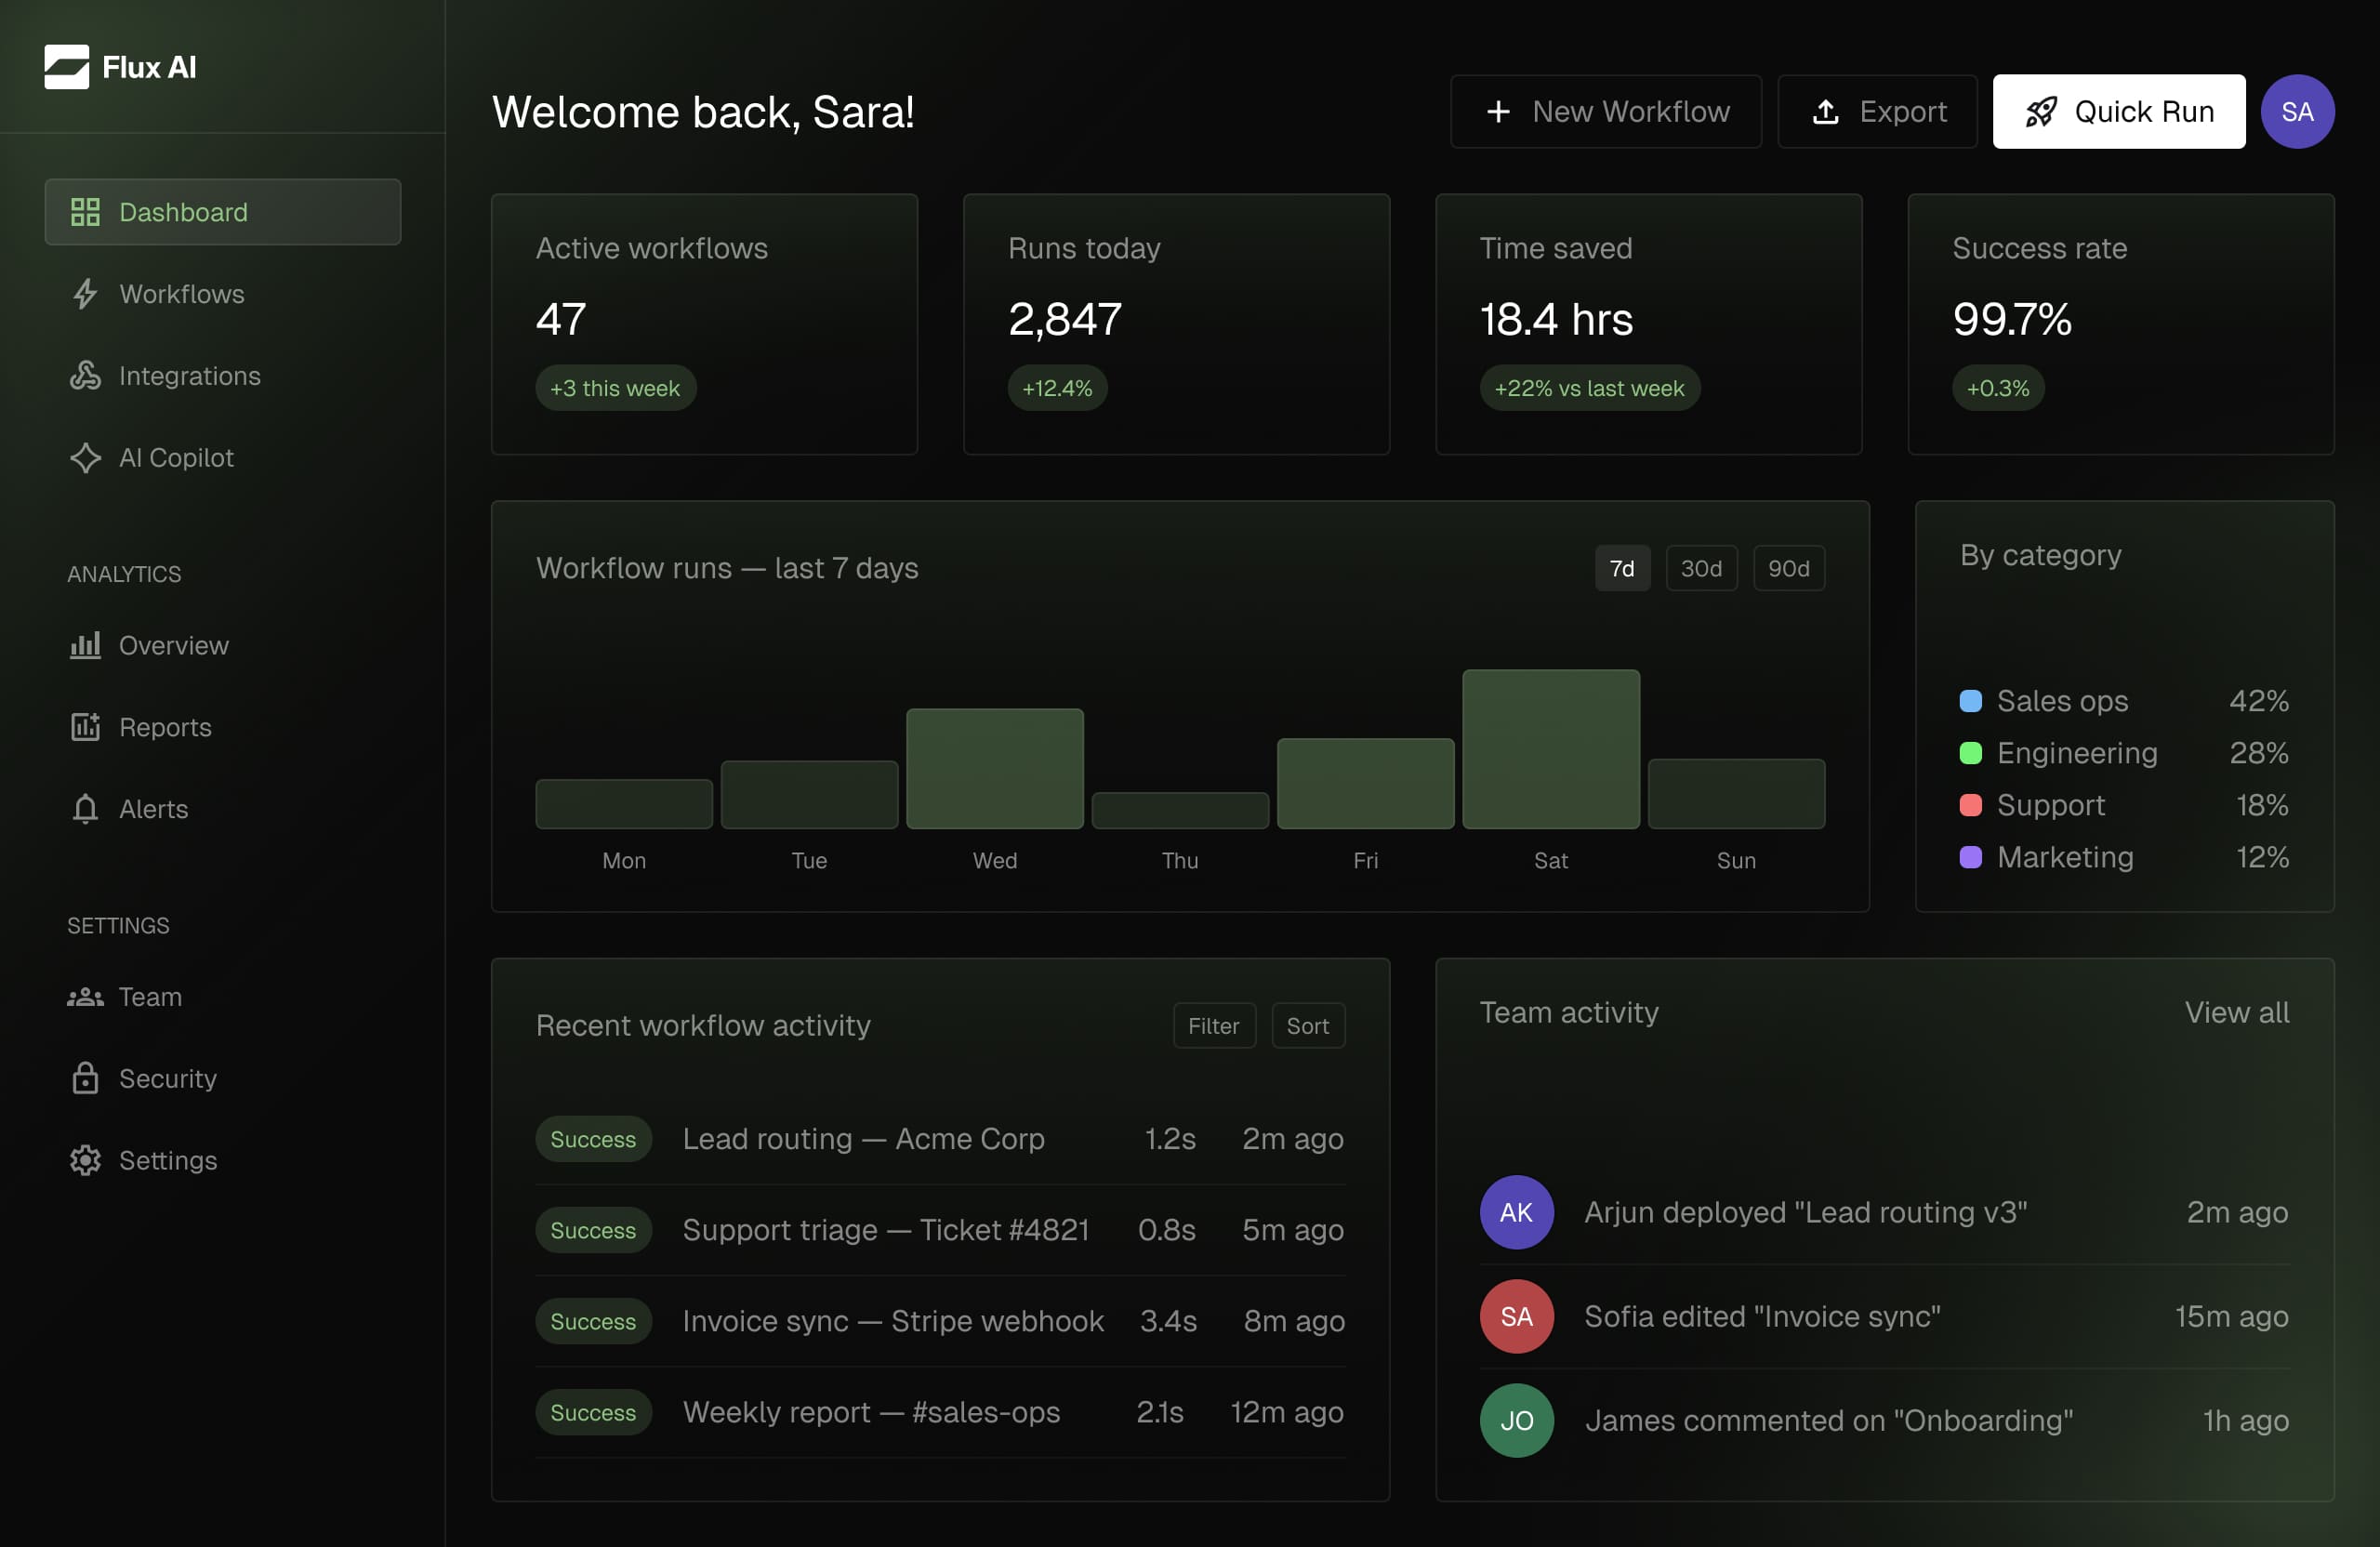Click 'James commented on "Onboarding"' entry
Image resolution: width=2380 pixels, height=1547 pixels.
(x=1885, y=1420)
